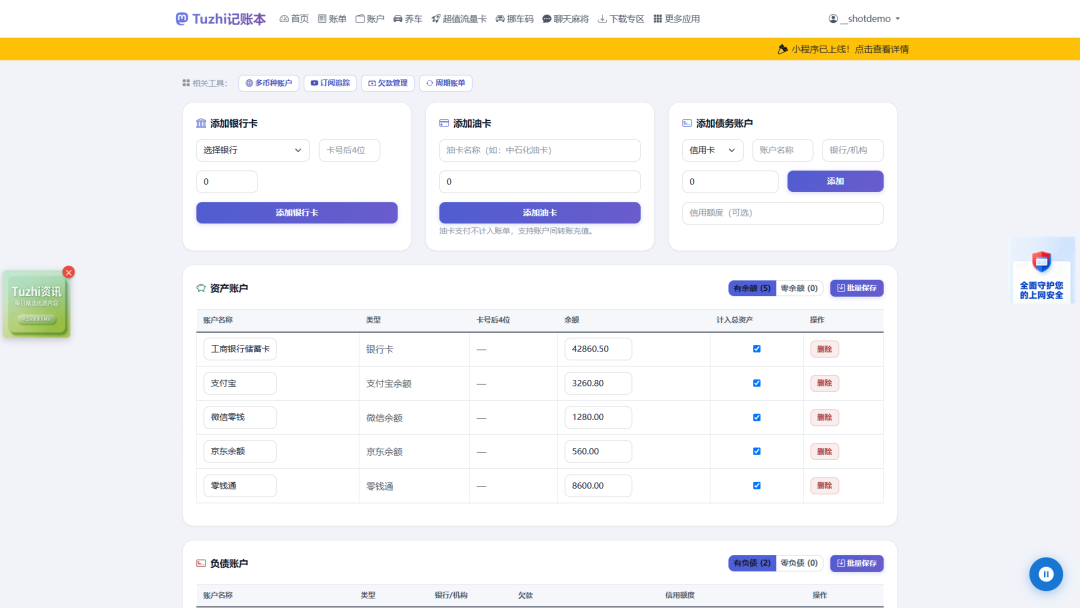This screenshot has width=1080, height=608.
Task: Focus the 信用额度 (可选) input
Action: (x=782, y=213)
